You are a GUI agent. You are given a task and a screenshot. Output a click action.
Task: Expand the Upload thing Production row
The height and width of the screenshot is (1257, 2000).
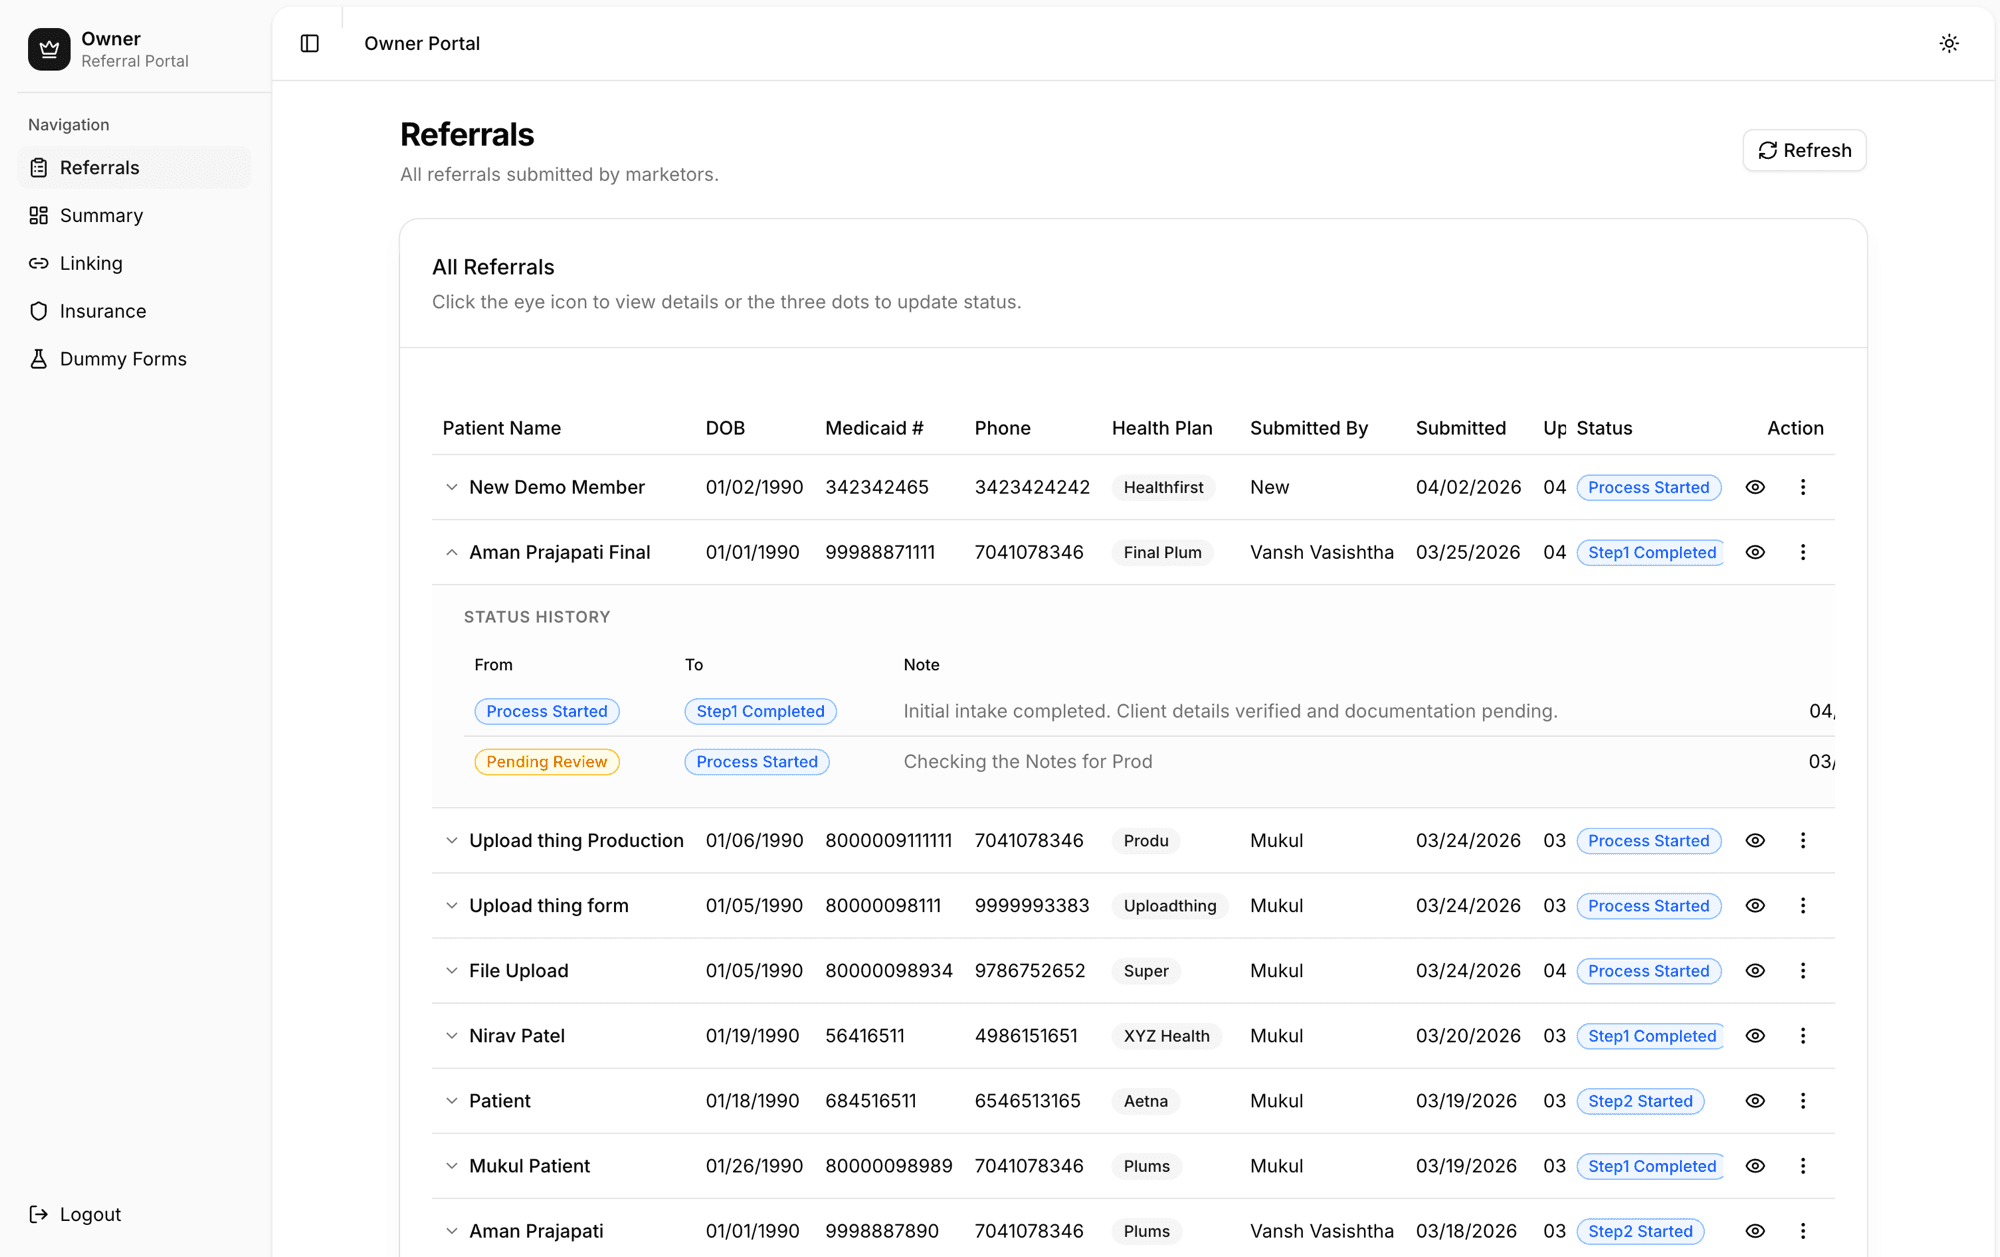tap(451, 841)
